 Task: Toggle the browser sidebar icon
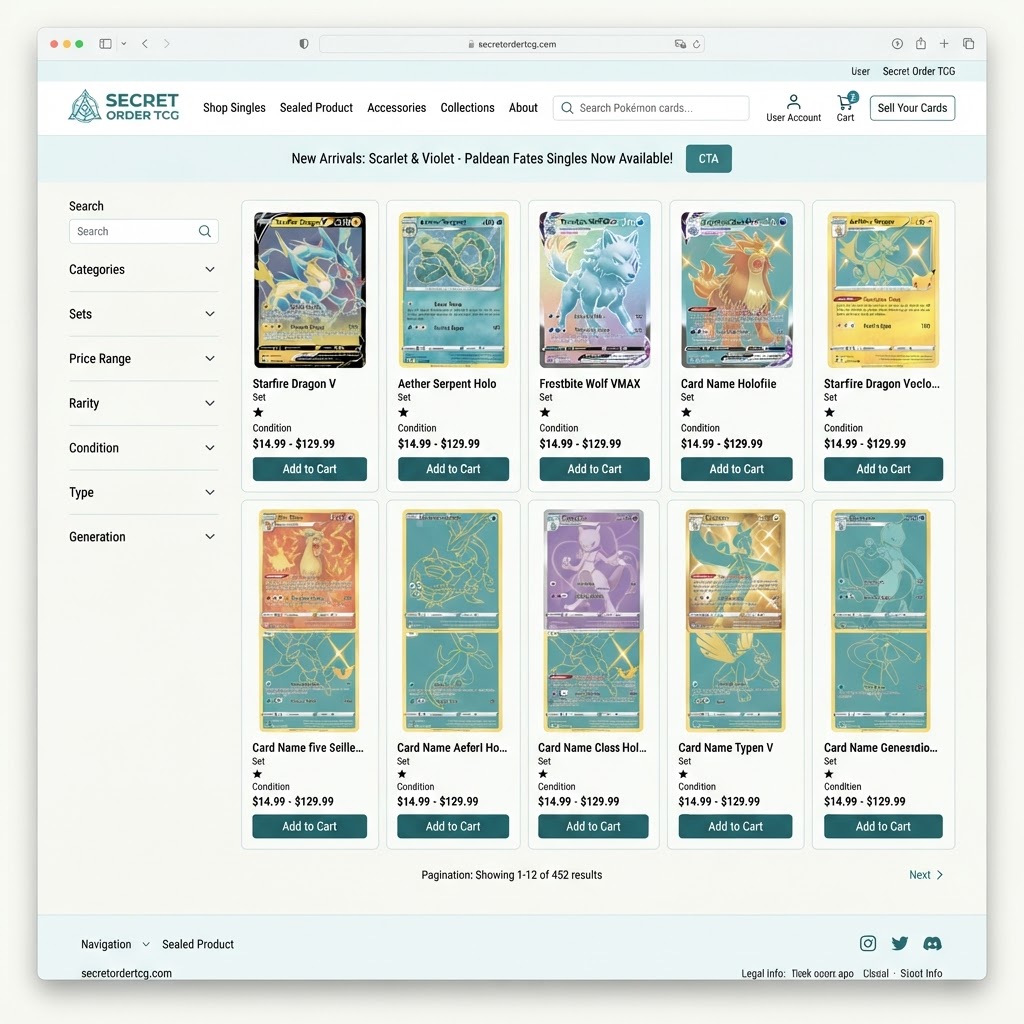coord(105,44)
